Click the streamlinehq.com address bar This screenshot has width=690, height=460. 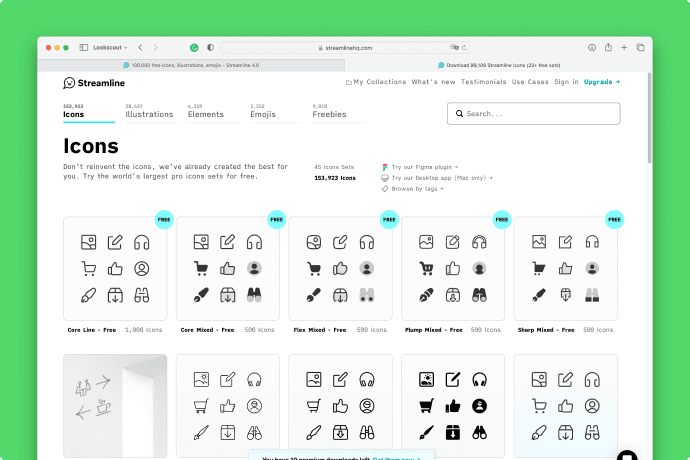tap(345, 48)
